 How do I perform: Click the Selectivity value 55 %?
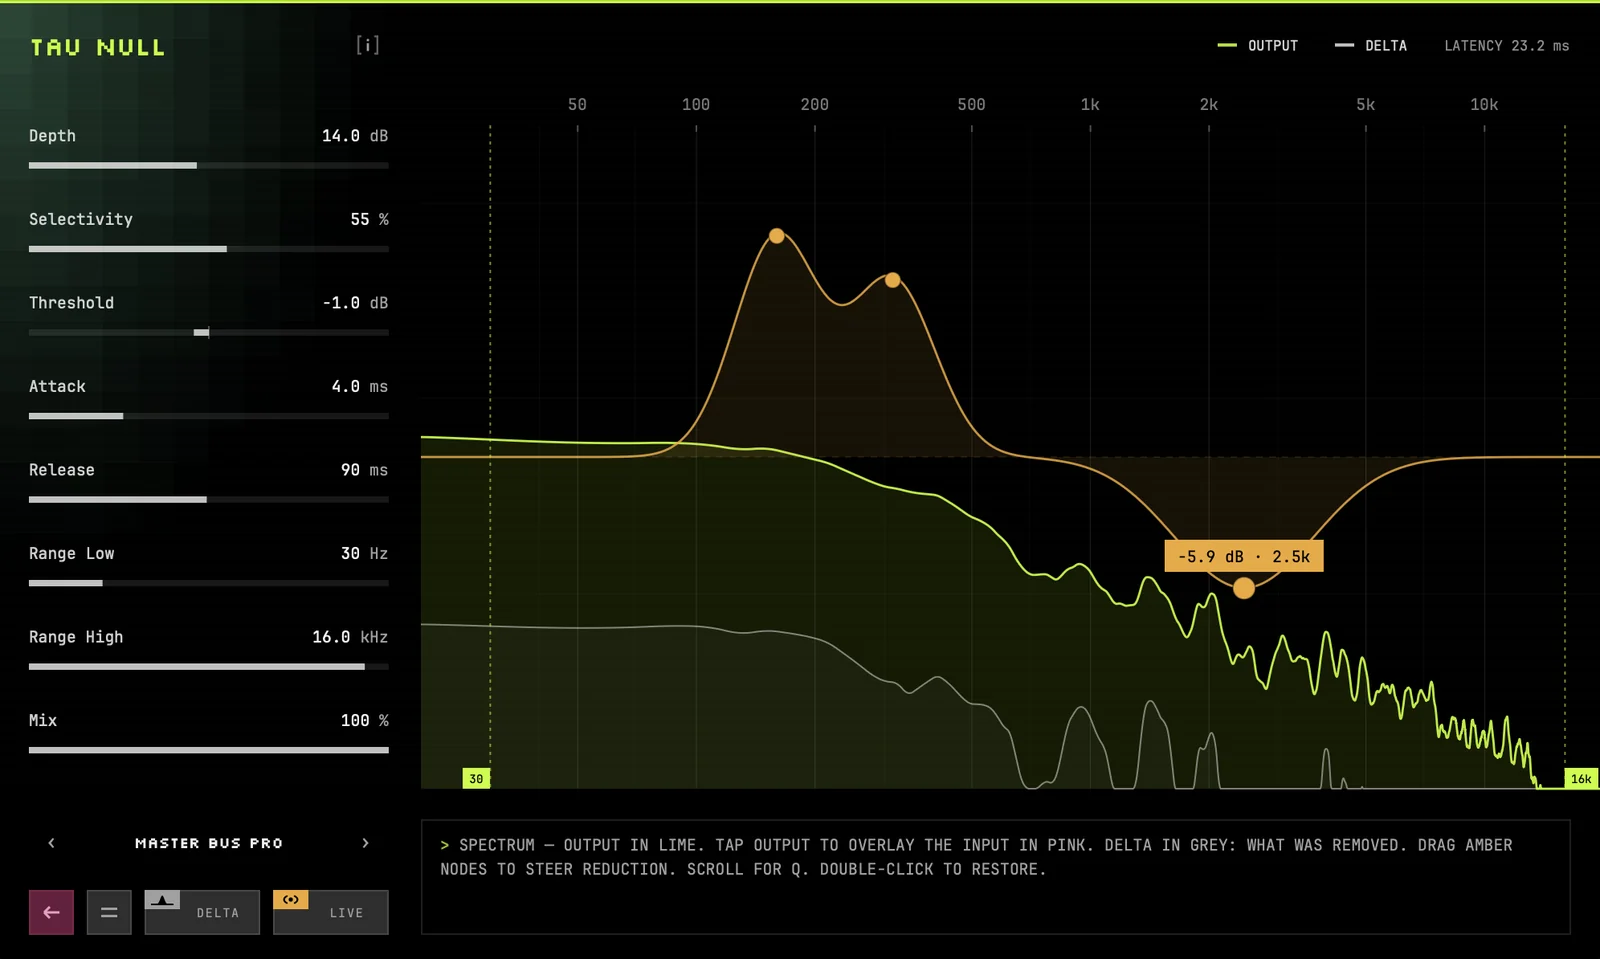(369, 219)
